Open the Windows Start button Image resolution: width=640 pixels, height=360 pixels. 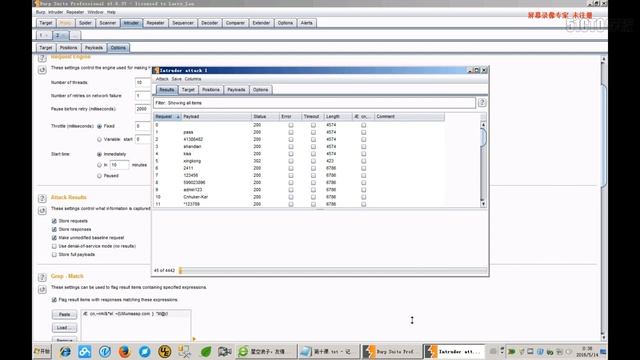pyautogui.click(x=42, y=351)
